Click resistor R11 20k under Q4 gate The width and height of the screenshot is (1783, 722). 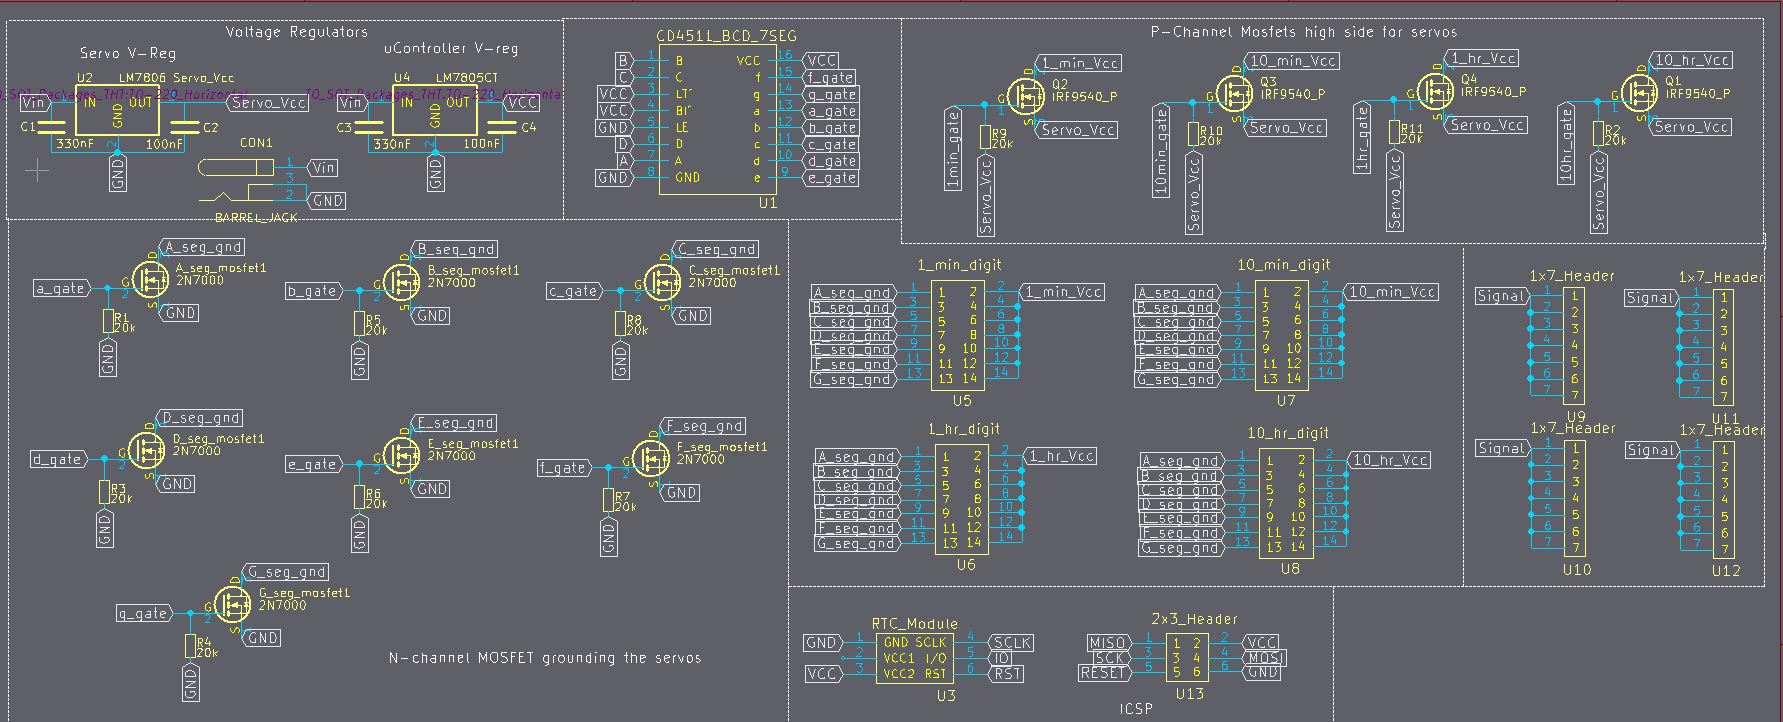[1395, 133]
